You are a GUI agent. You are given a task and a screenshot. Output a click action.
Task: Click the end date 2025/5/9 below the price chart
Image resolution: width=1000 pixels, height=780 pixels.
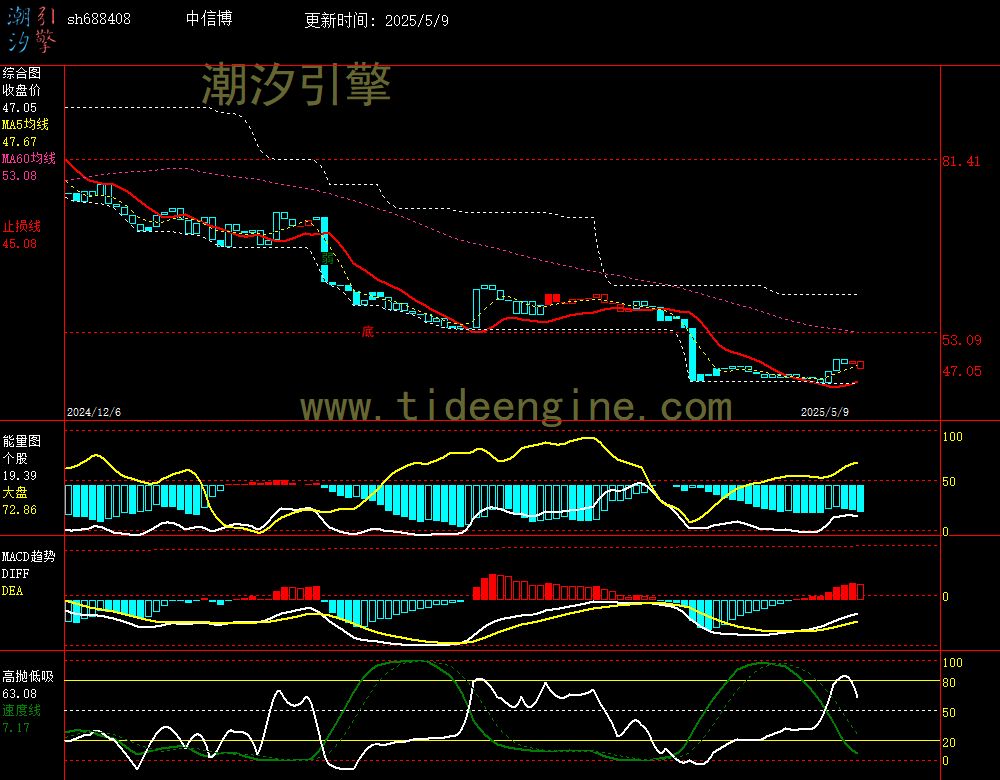[825, 412]
